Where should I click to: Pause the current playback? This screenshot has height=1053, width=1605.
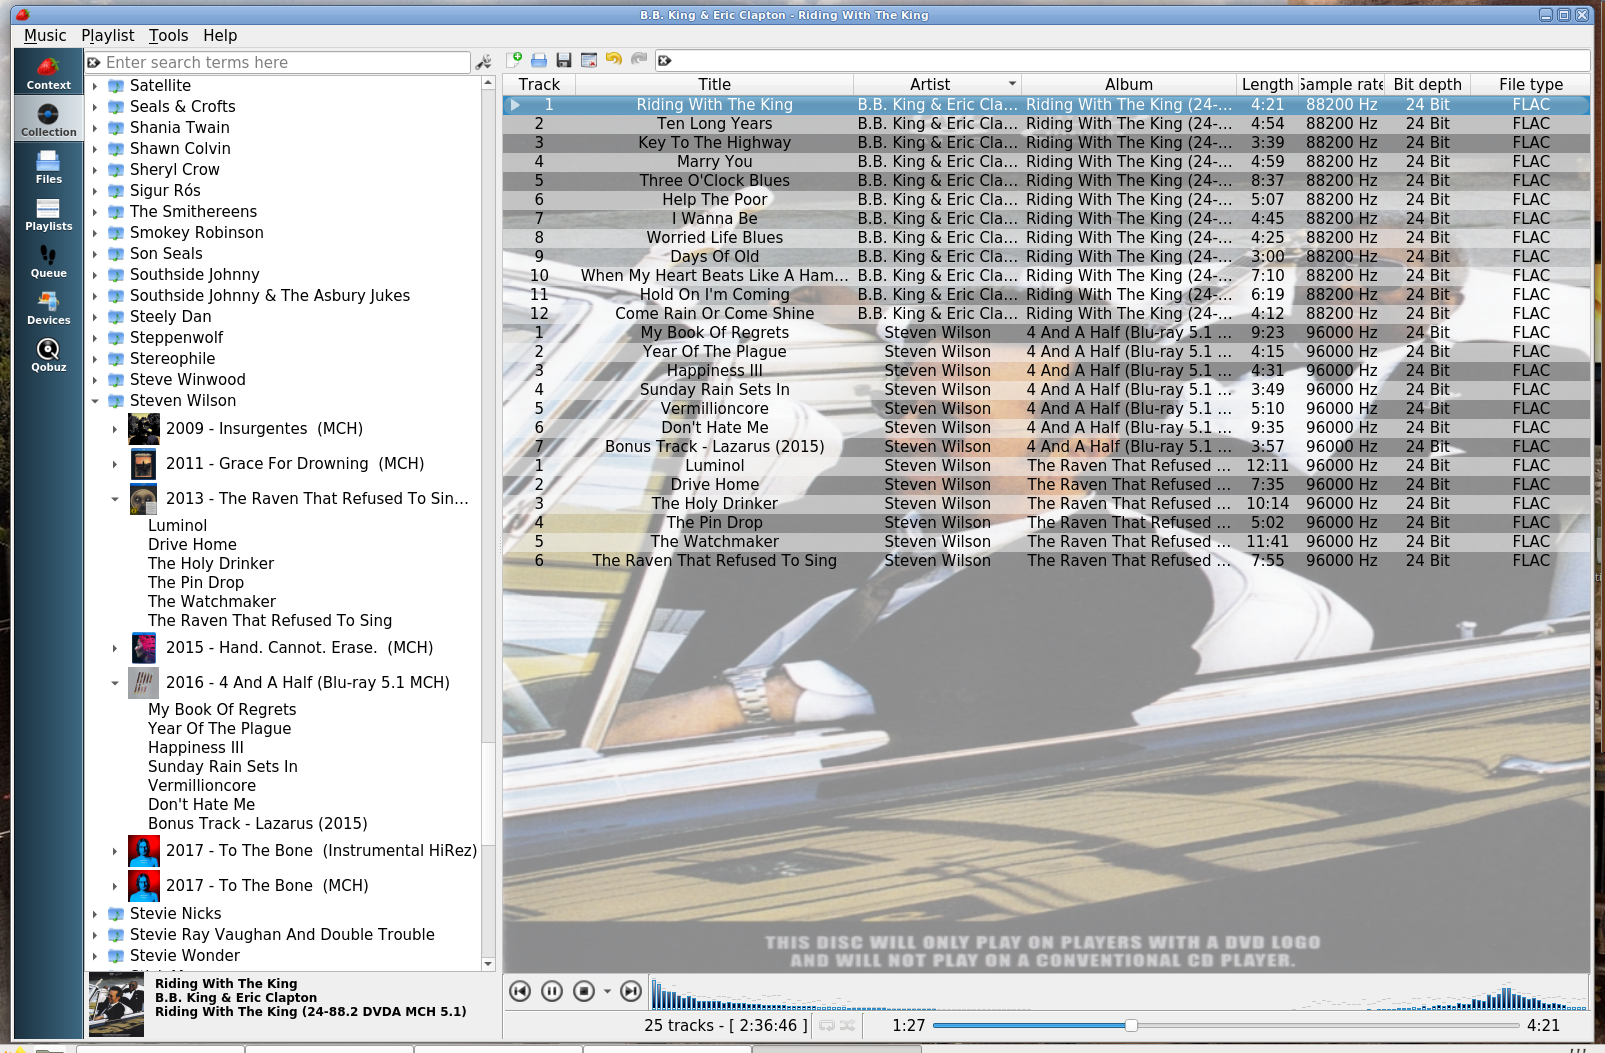[x=552, y=991]
